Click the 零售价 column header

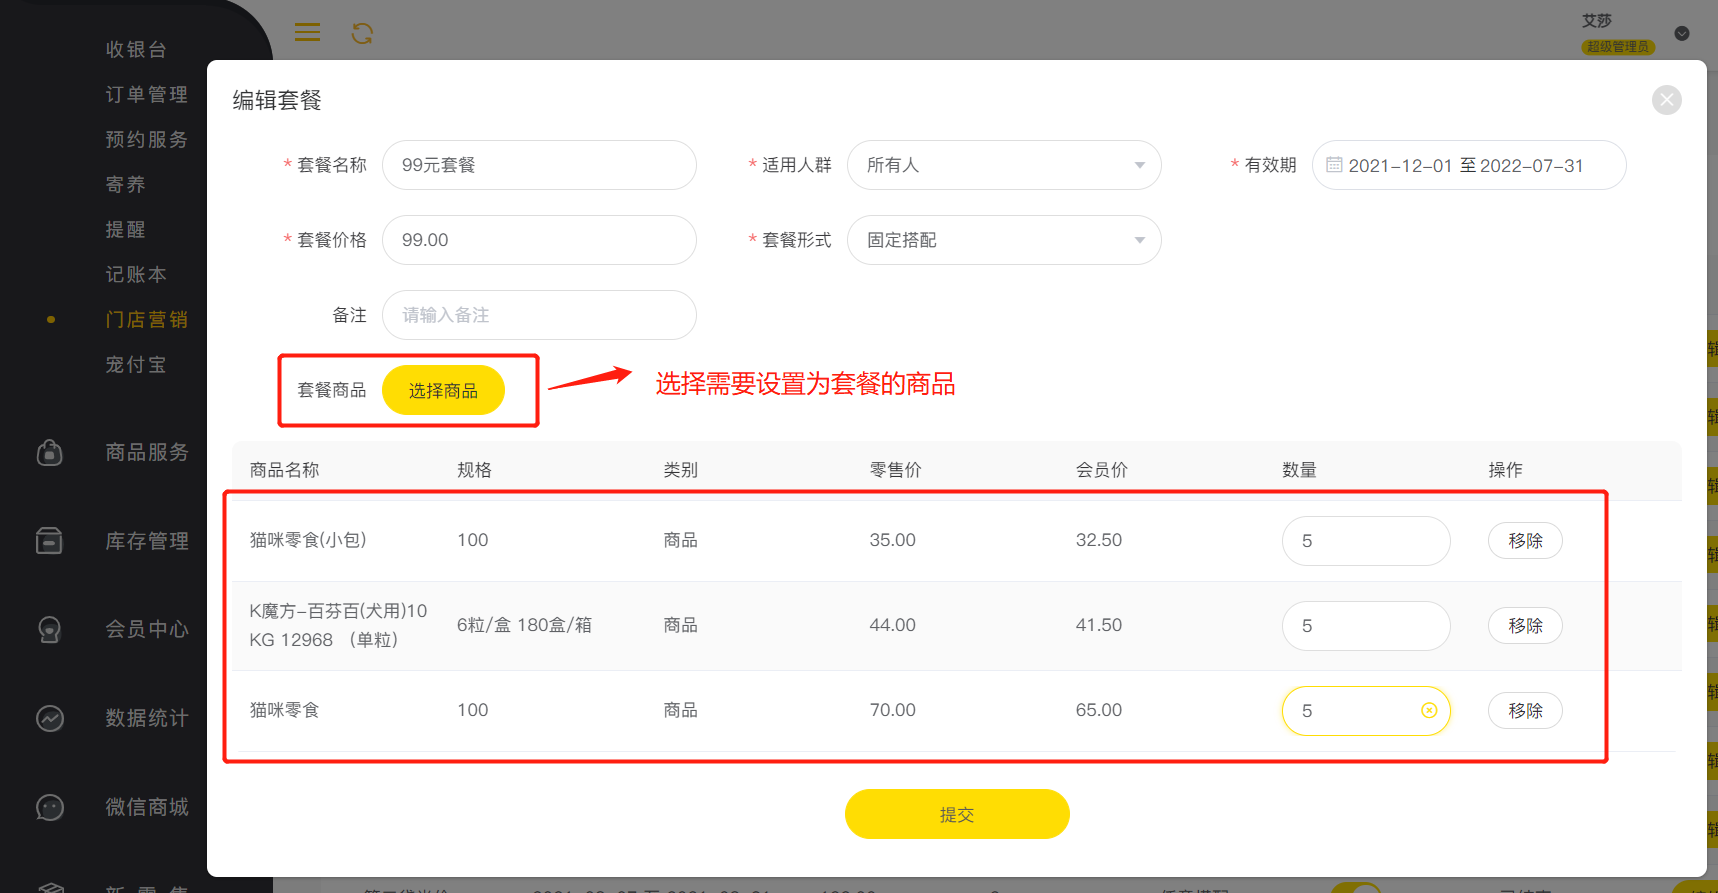896,470
